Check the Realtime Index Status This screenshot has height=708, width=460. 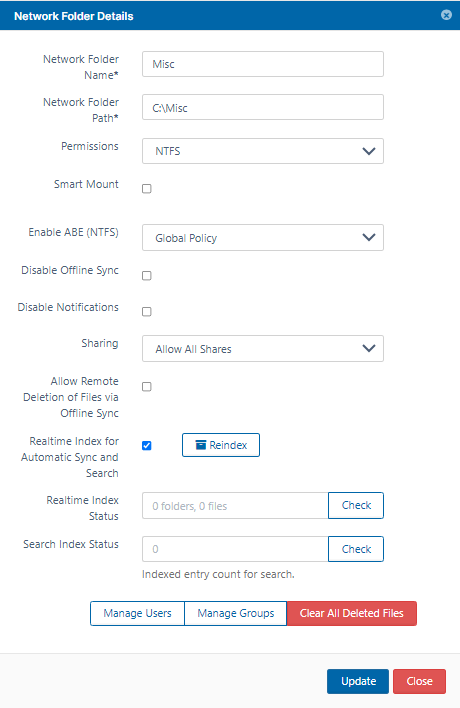[356, 505]
